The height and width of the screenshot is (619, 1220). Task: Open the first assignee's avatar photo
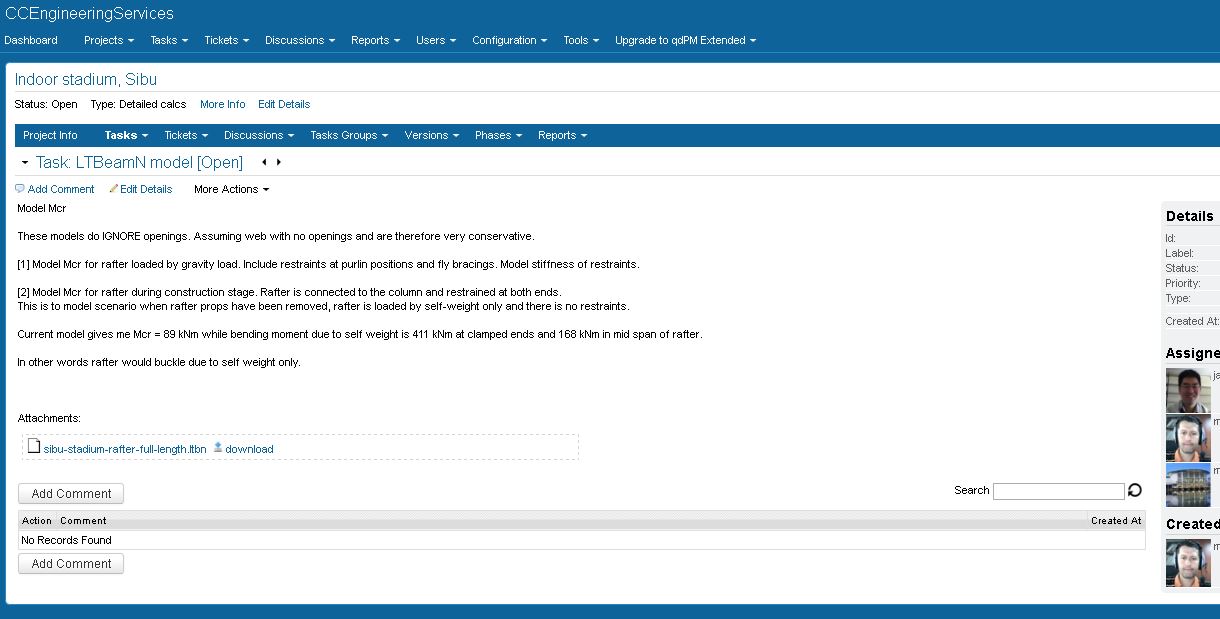[x=1188, y=391]
